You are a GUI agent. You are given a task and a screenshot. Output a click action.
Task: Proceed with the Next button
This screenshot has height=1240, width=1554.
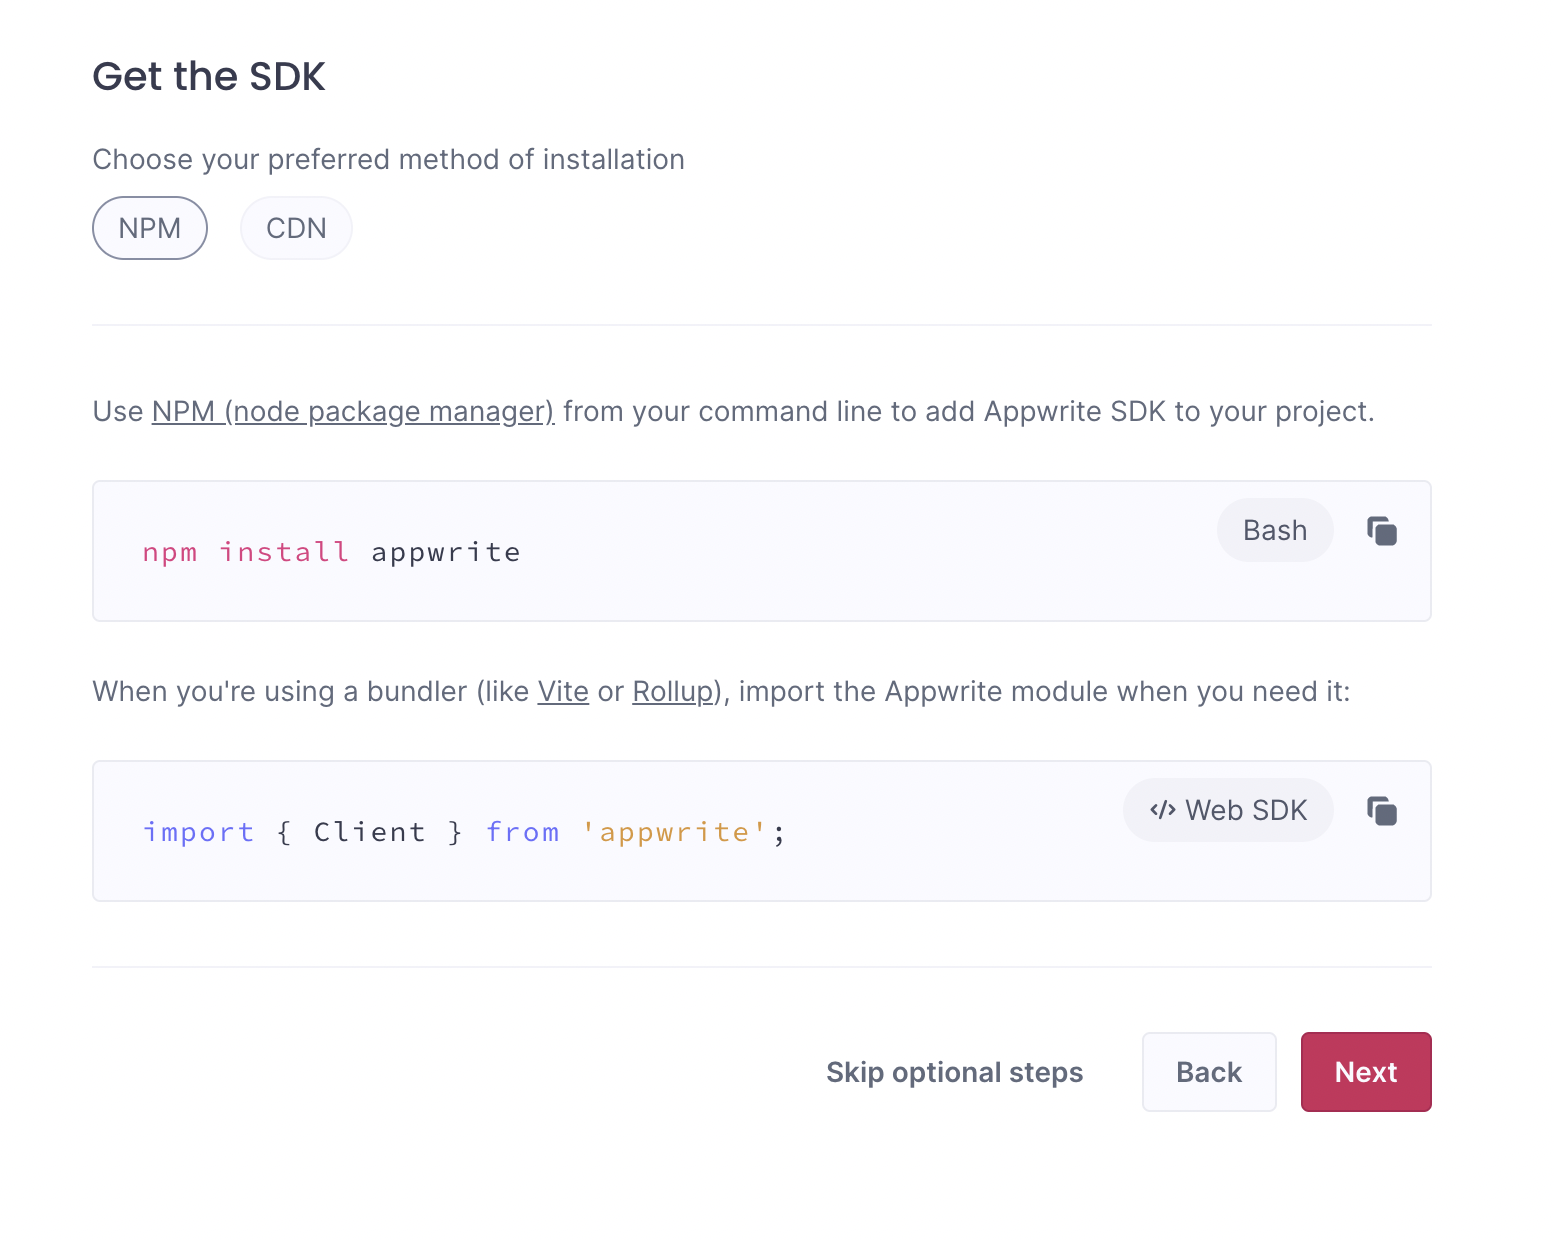tap(1366, 1072)
